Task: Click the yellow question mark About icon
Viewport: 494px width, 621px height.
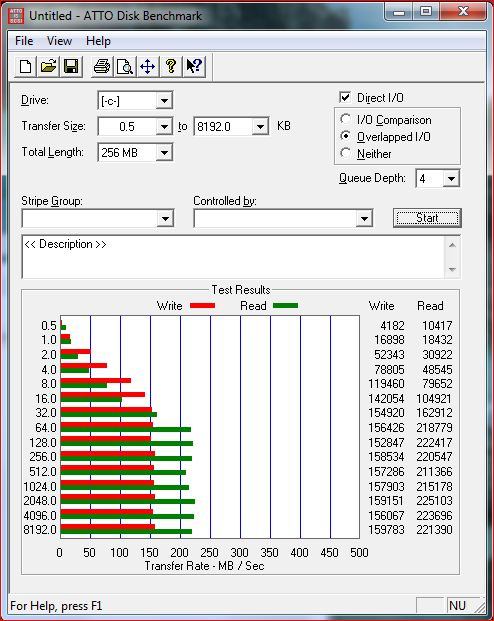Action: (171, 66)
